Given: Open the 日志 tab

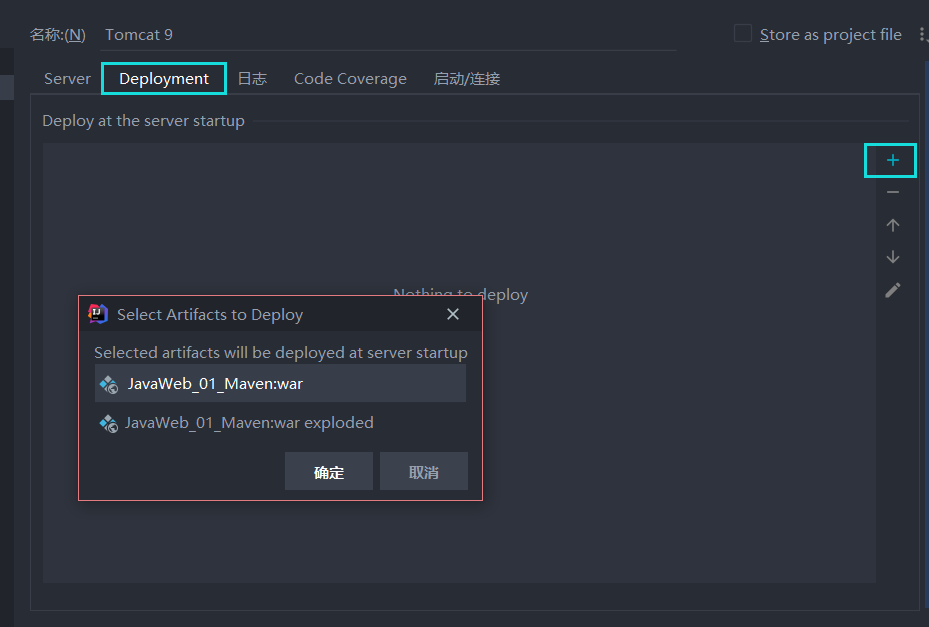Looking at the screenshot, I should coord(252,79).
